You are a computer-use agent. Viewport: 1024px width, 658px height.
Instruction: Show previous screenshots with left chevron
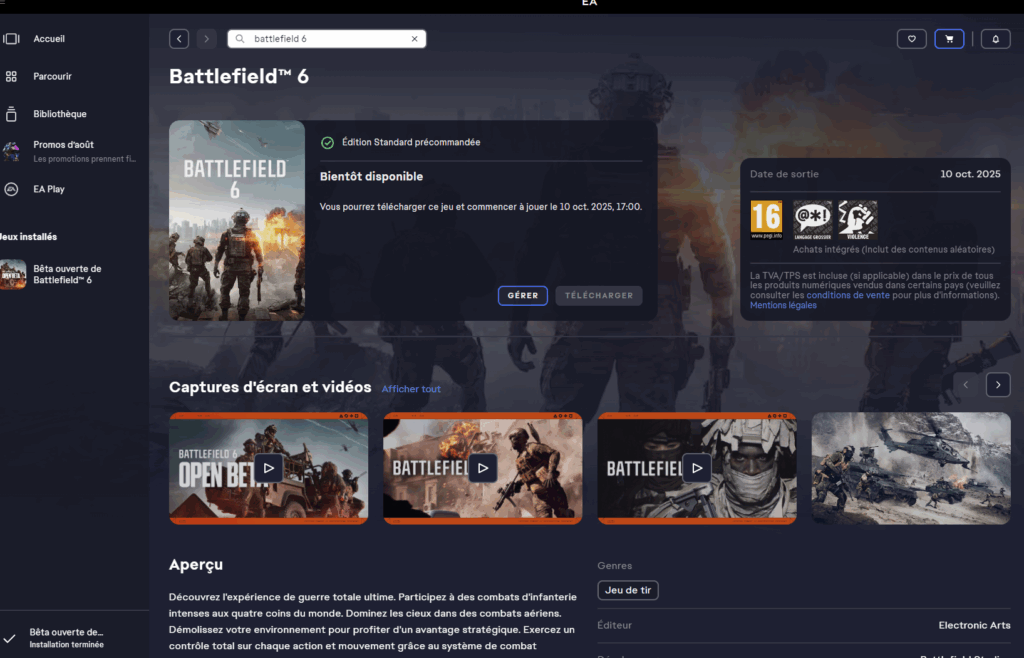point(966,385)
